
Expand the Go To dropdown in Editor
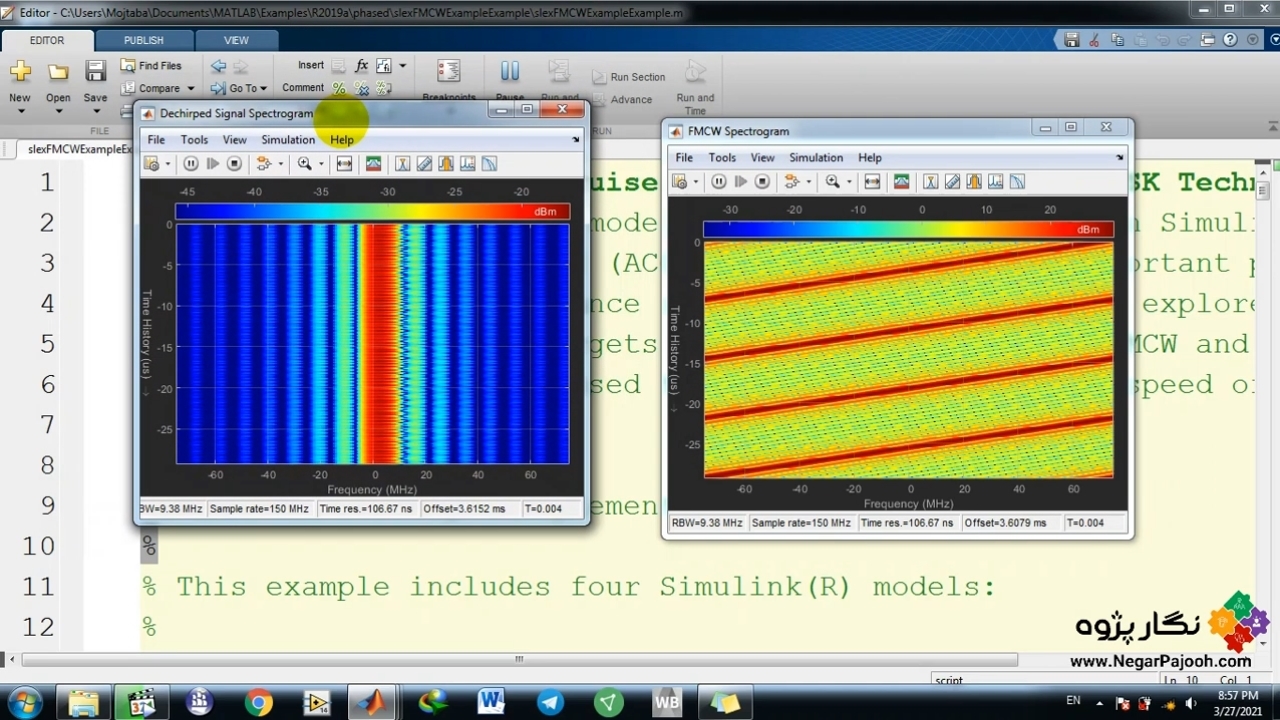pyautogui.click(x=263, y=89)
